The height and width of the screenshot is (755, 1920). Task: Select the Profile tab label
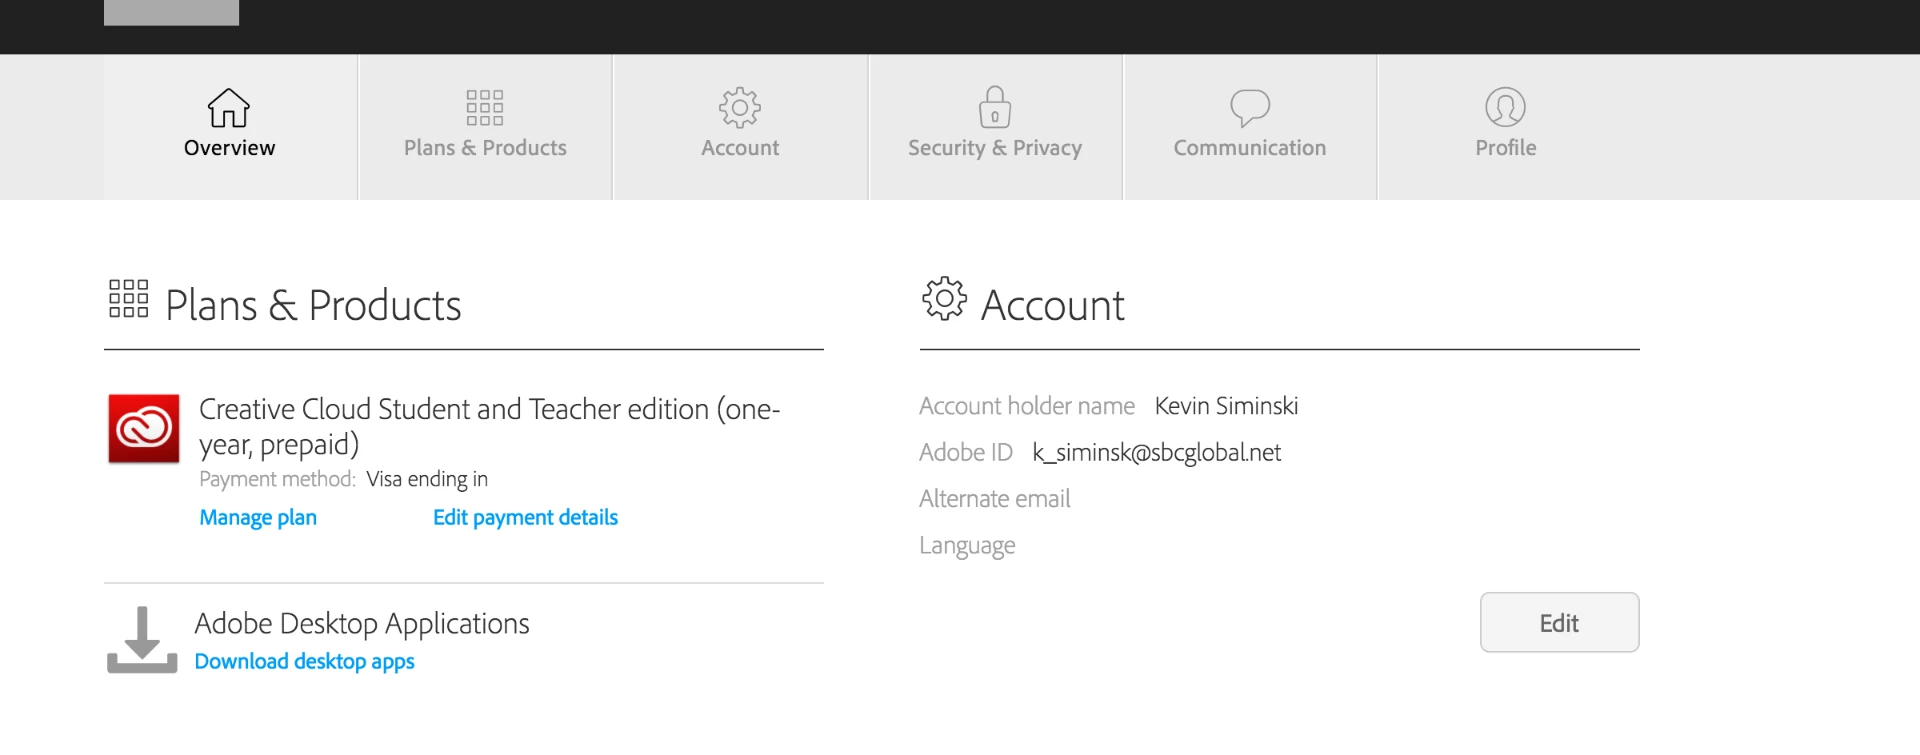click(1505, 148)
